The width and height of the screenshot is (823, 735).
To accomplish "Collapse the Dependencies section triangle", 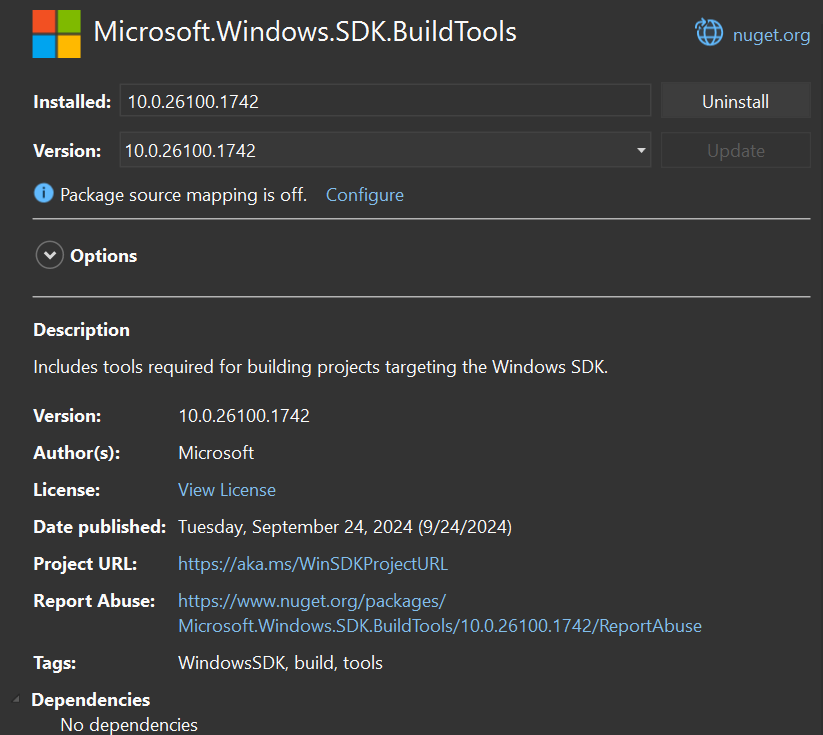I will click(16, 699).
